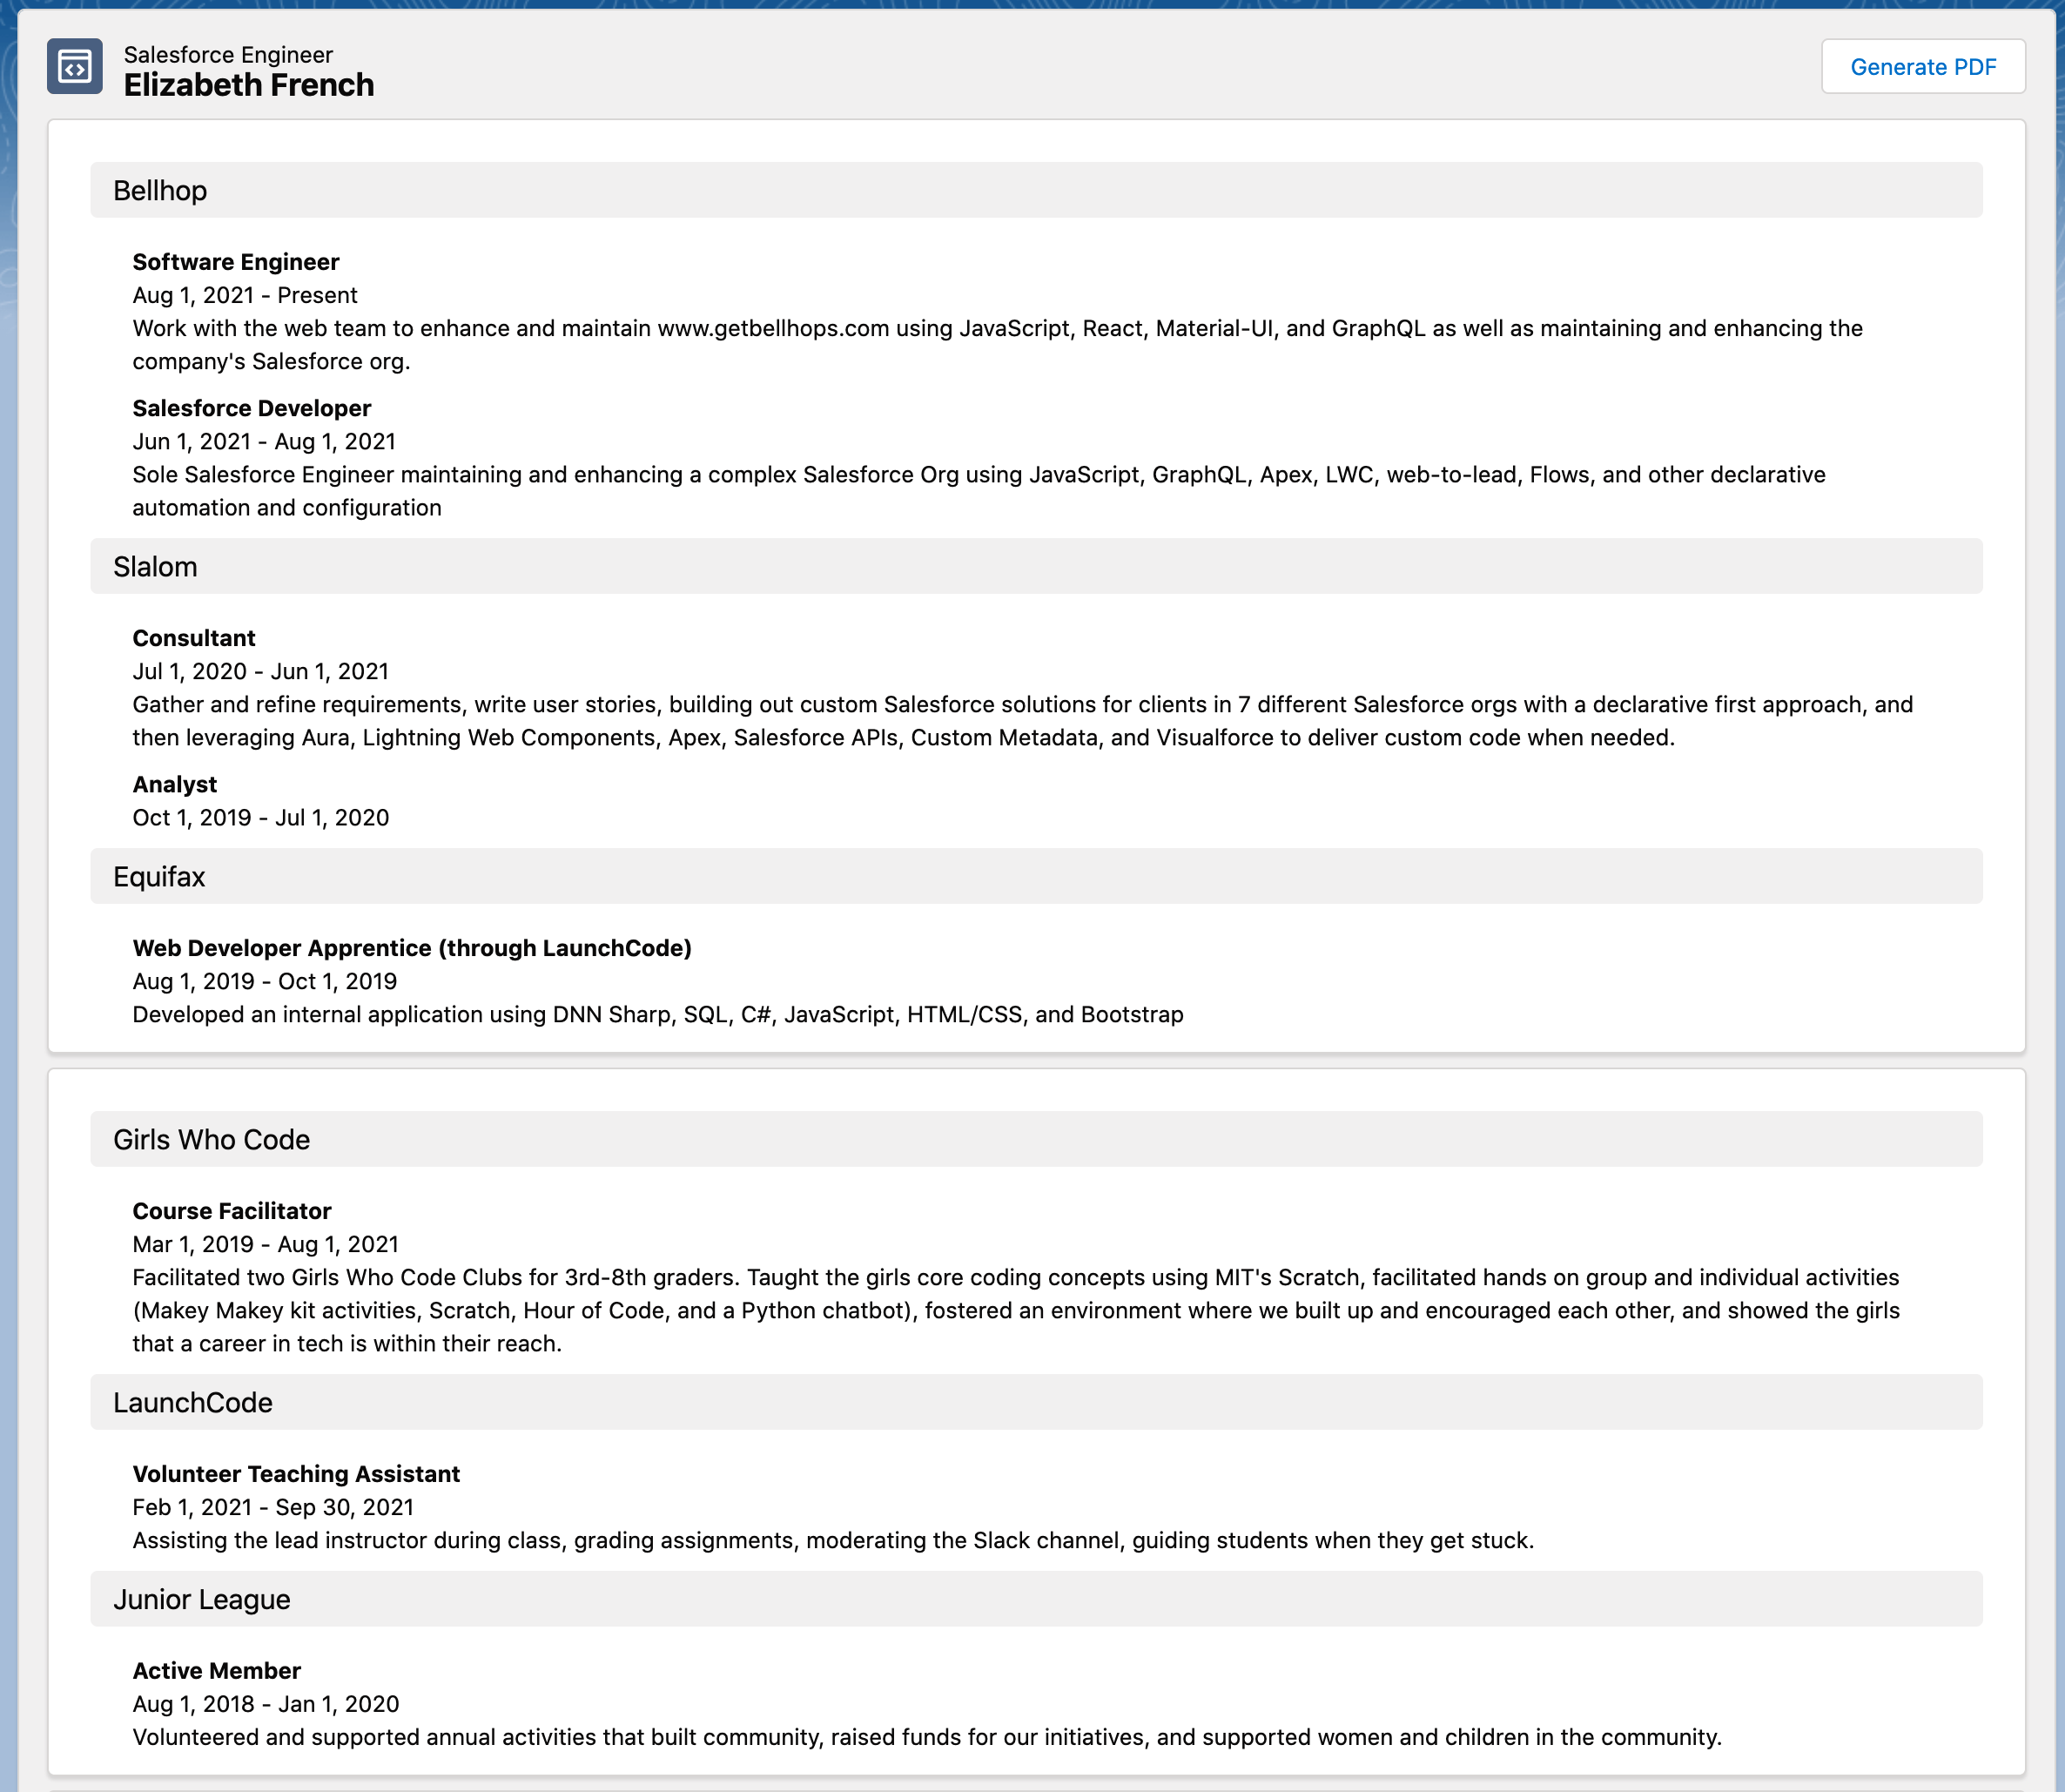Screen dimensions: 2065x1792
Task: Select the Elizabeth French record name
Action: pyautogui.click(x=249, y=85)
